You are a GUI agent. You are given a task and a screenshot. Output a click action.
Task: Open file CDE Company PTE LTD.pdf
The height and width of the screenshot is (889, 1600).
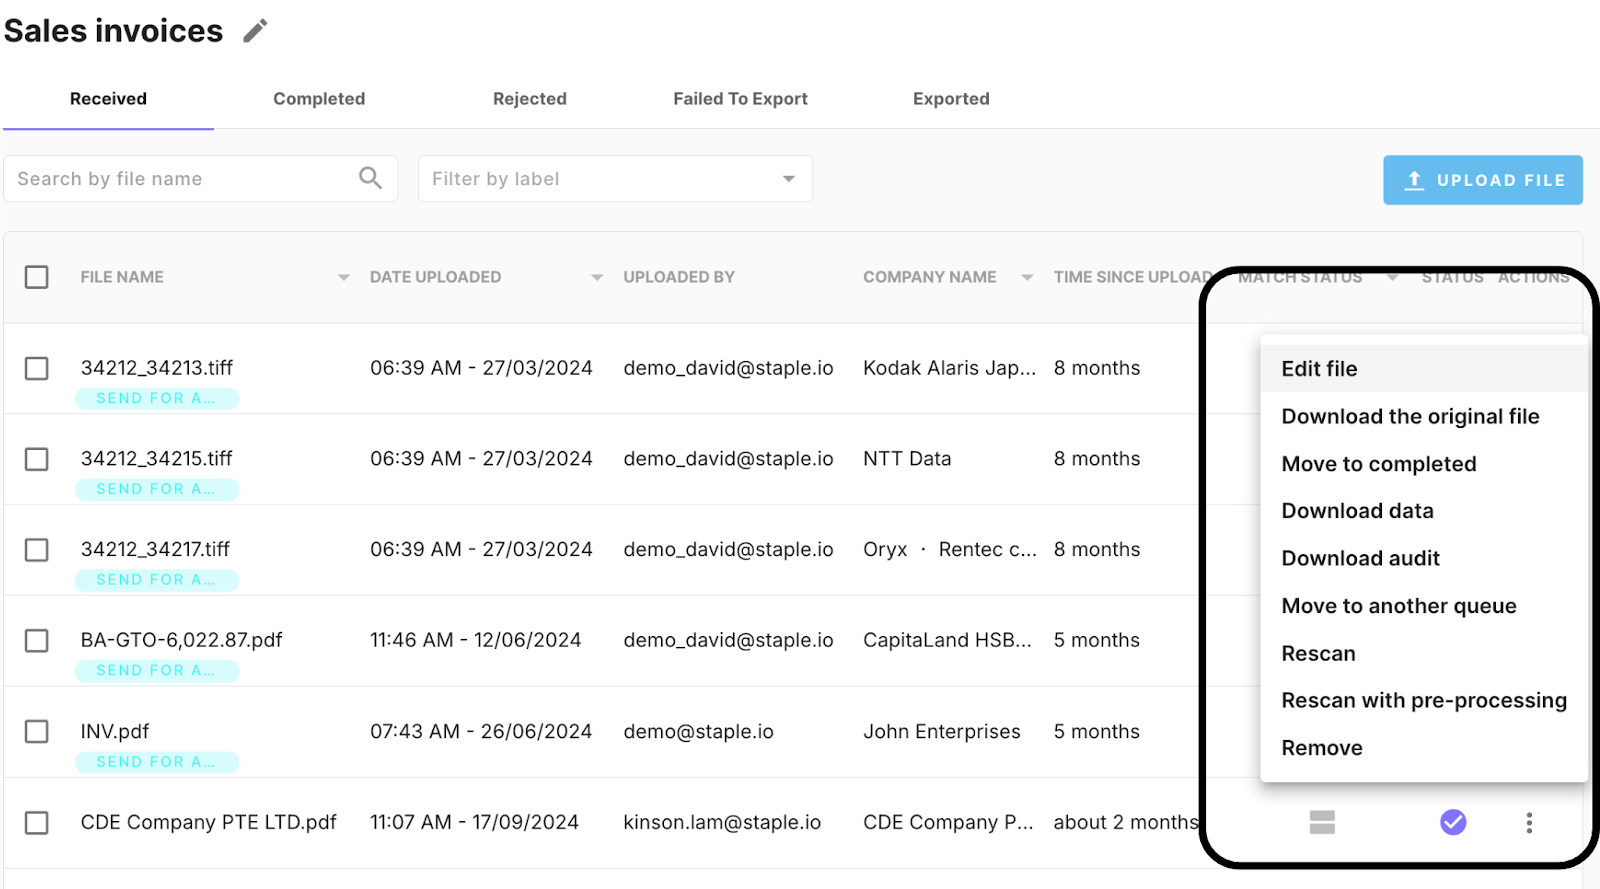point(209,822)
